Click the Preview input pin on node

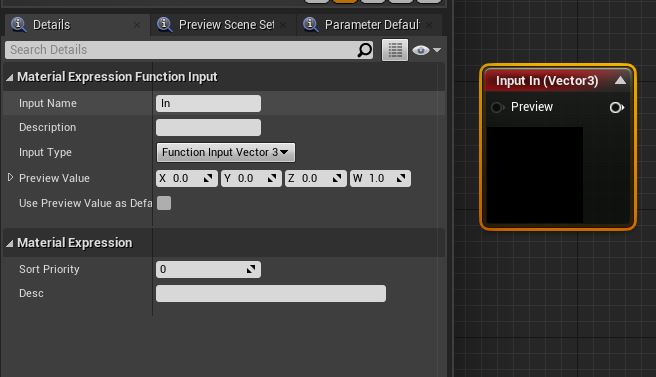(x=497, y=108)
